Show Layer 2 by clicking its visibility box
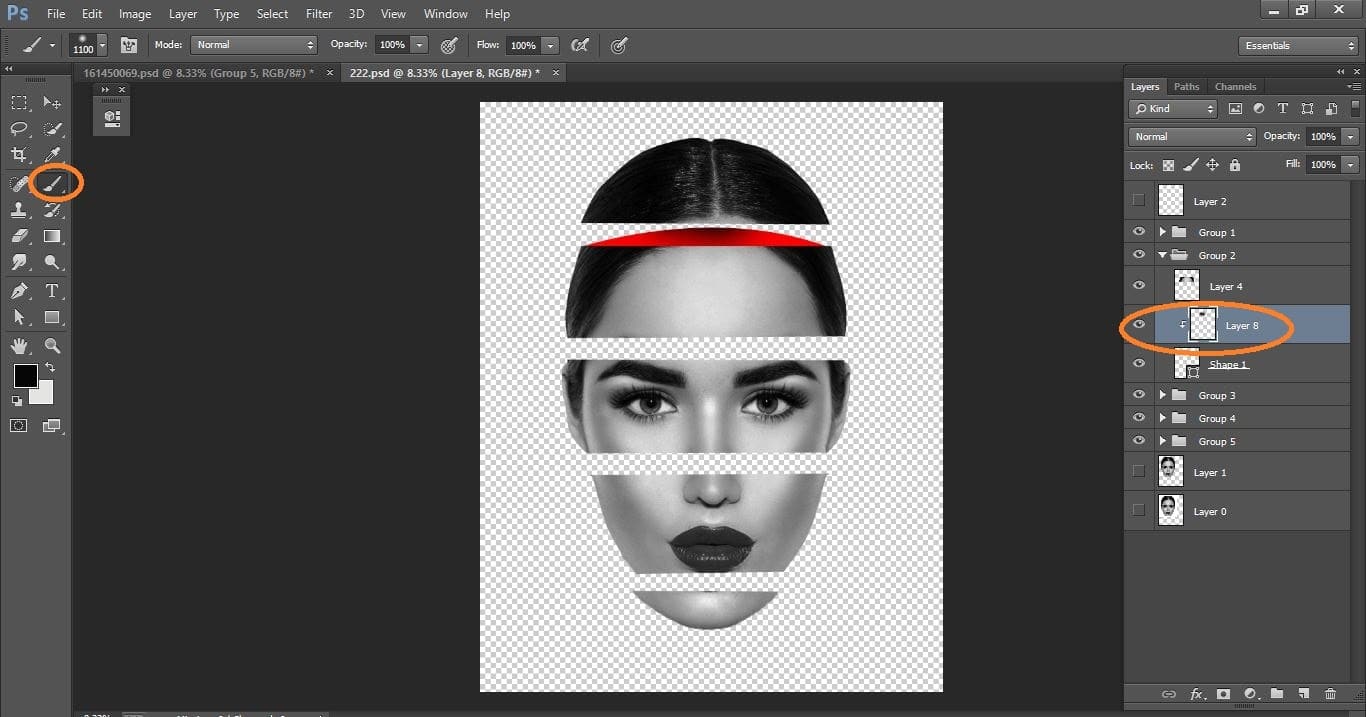Image resolution: width=1366 pixels, height=717 pixels. (1138, 200)
